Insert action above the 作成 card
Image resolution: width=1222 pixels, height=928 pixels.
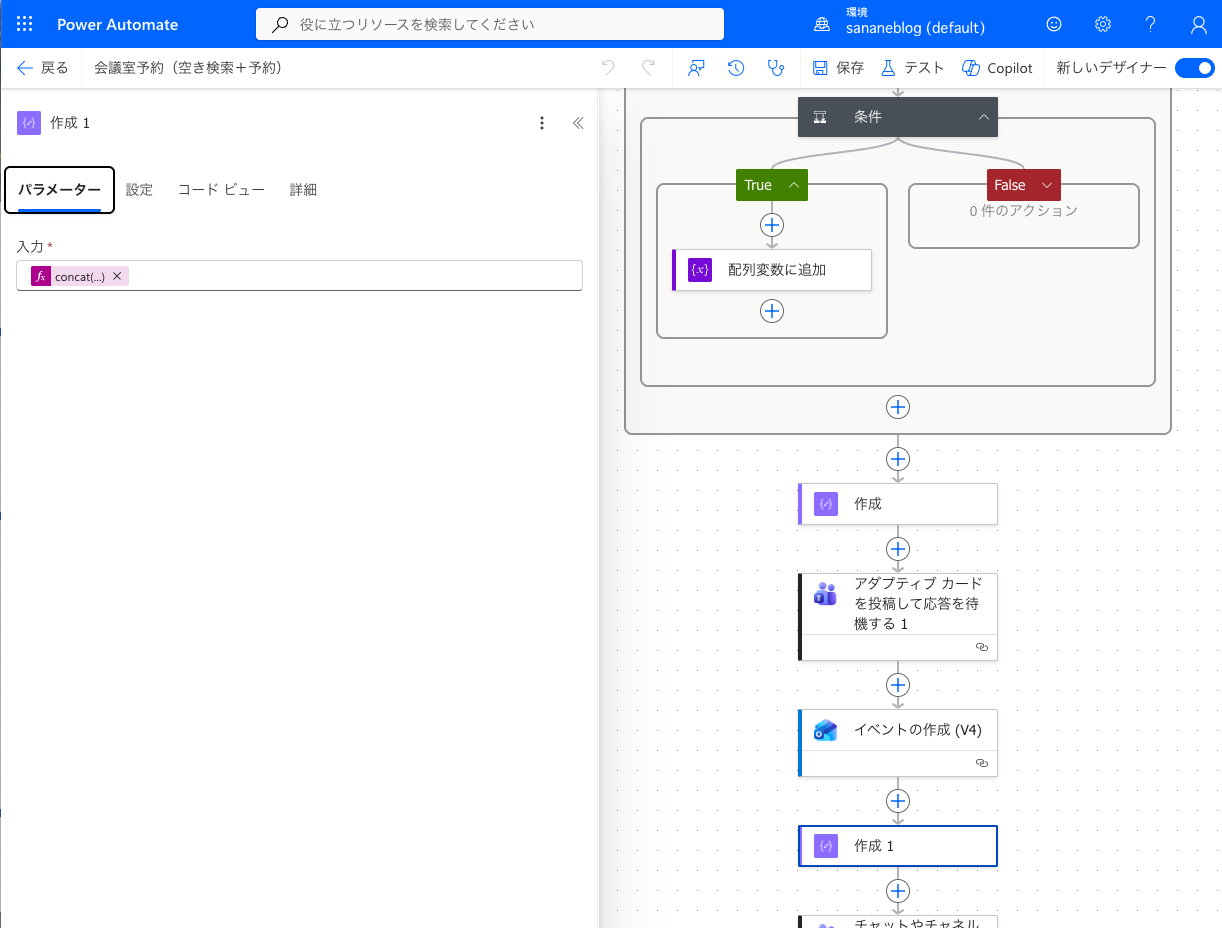pos(898,459)
